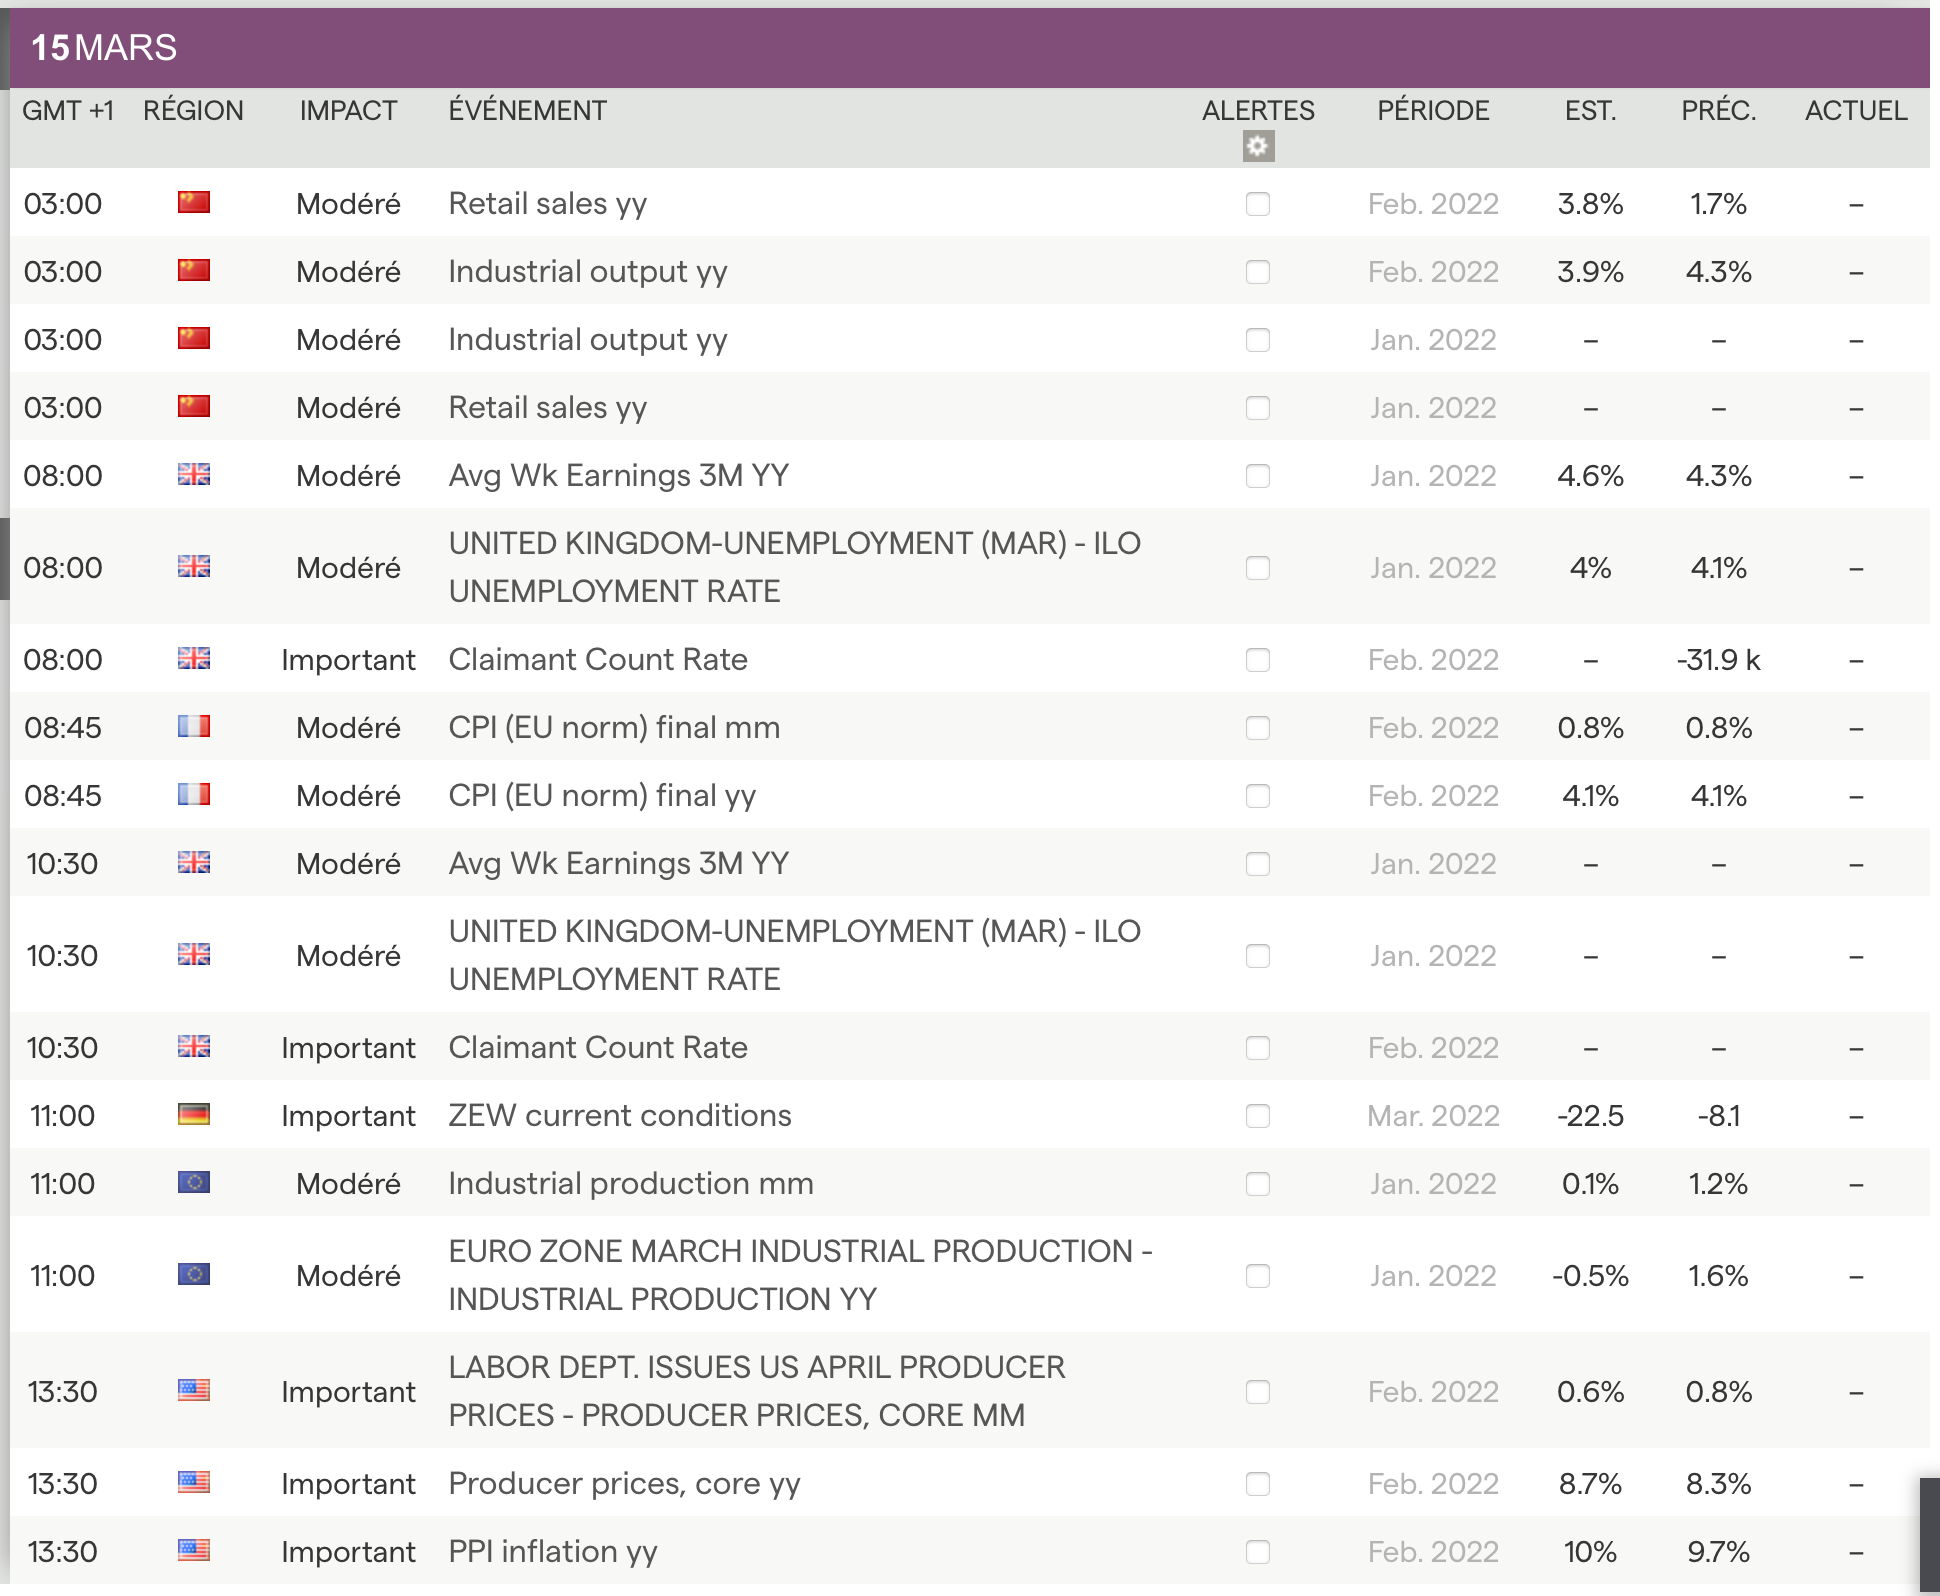Viewport: 1940px width, 1596px height.
Task: Open the ZEW current conditions event
Action: 619,1115
